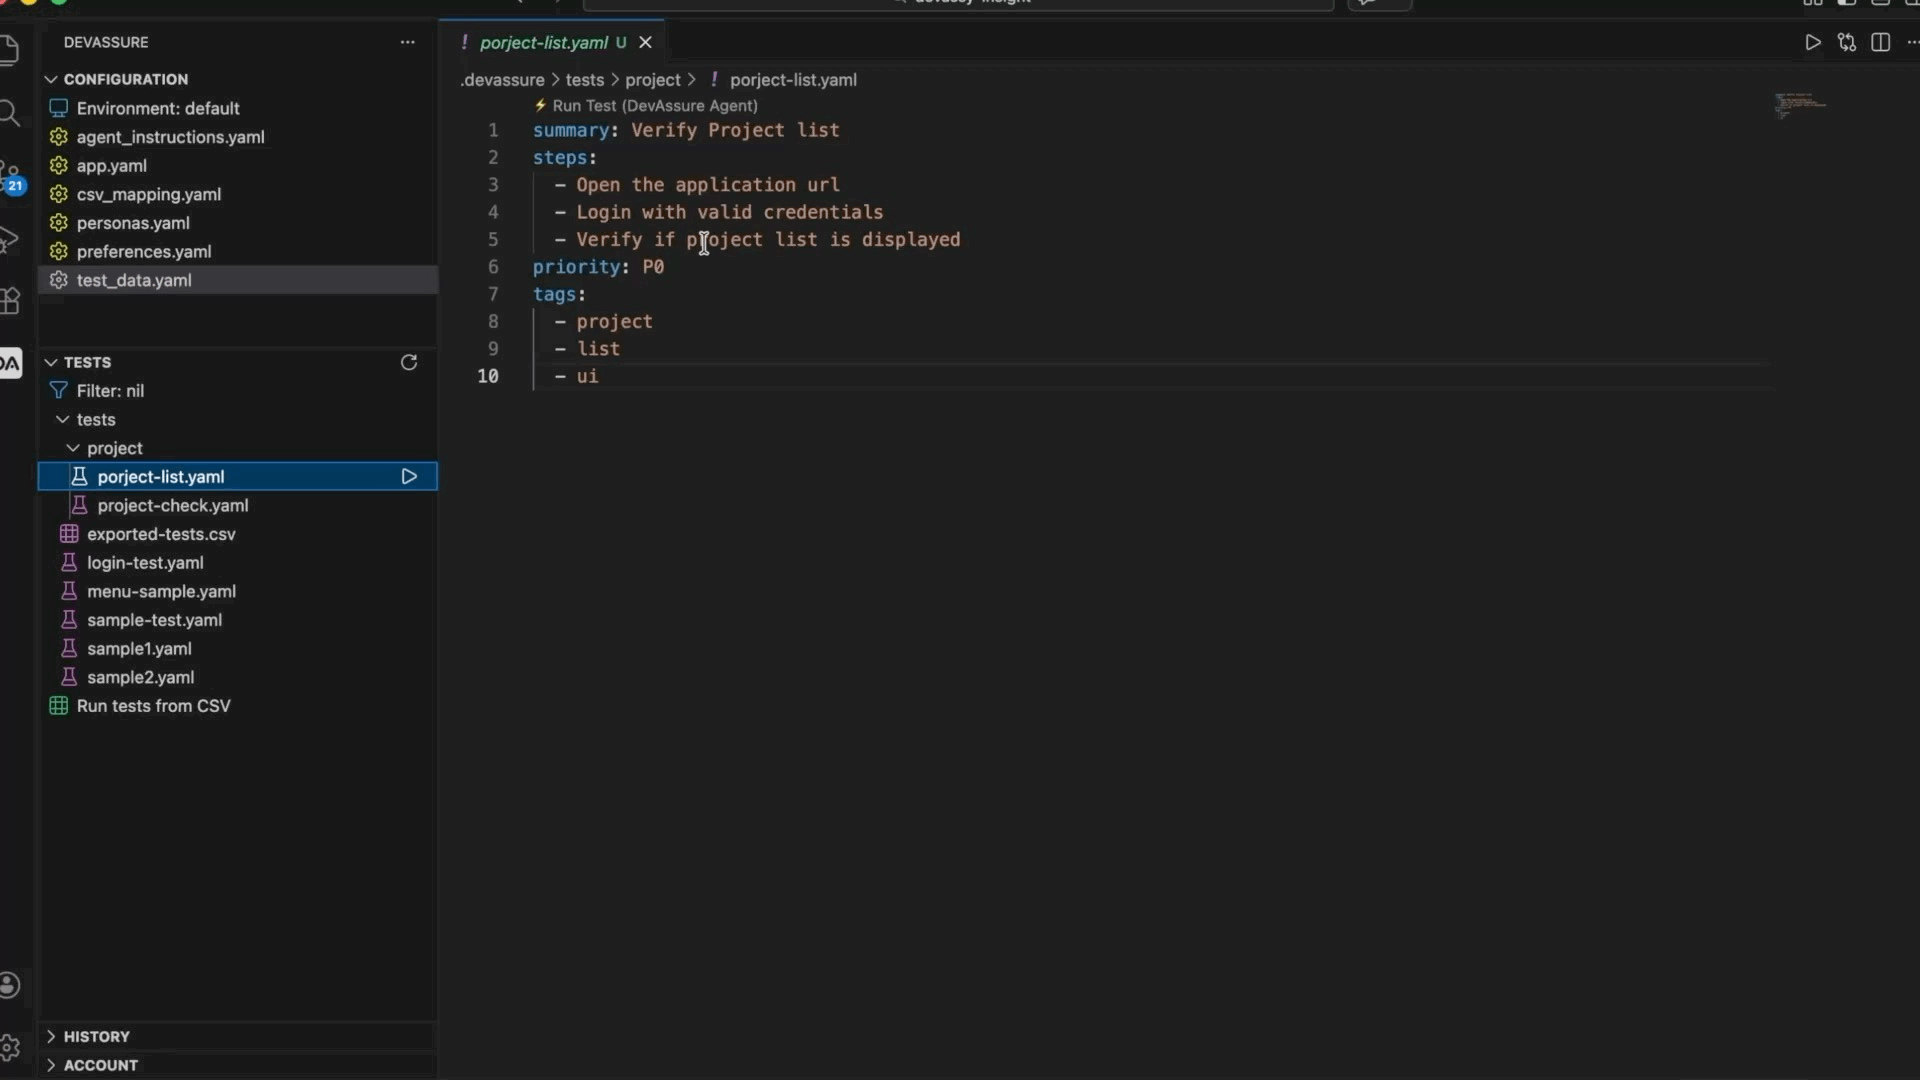Screen dimensions: 1920x1080
Task: Expand the History section
Action: [51, 1036]
